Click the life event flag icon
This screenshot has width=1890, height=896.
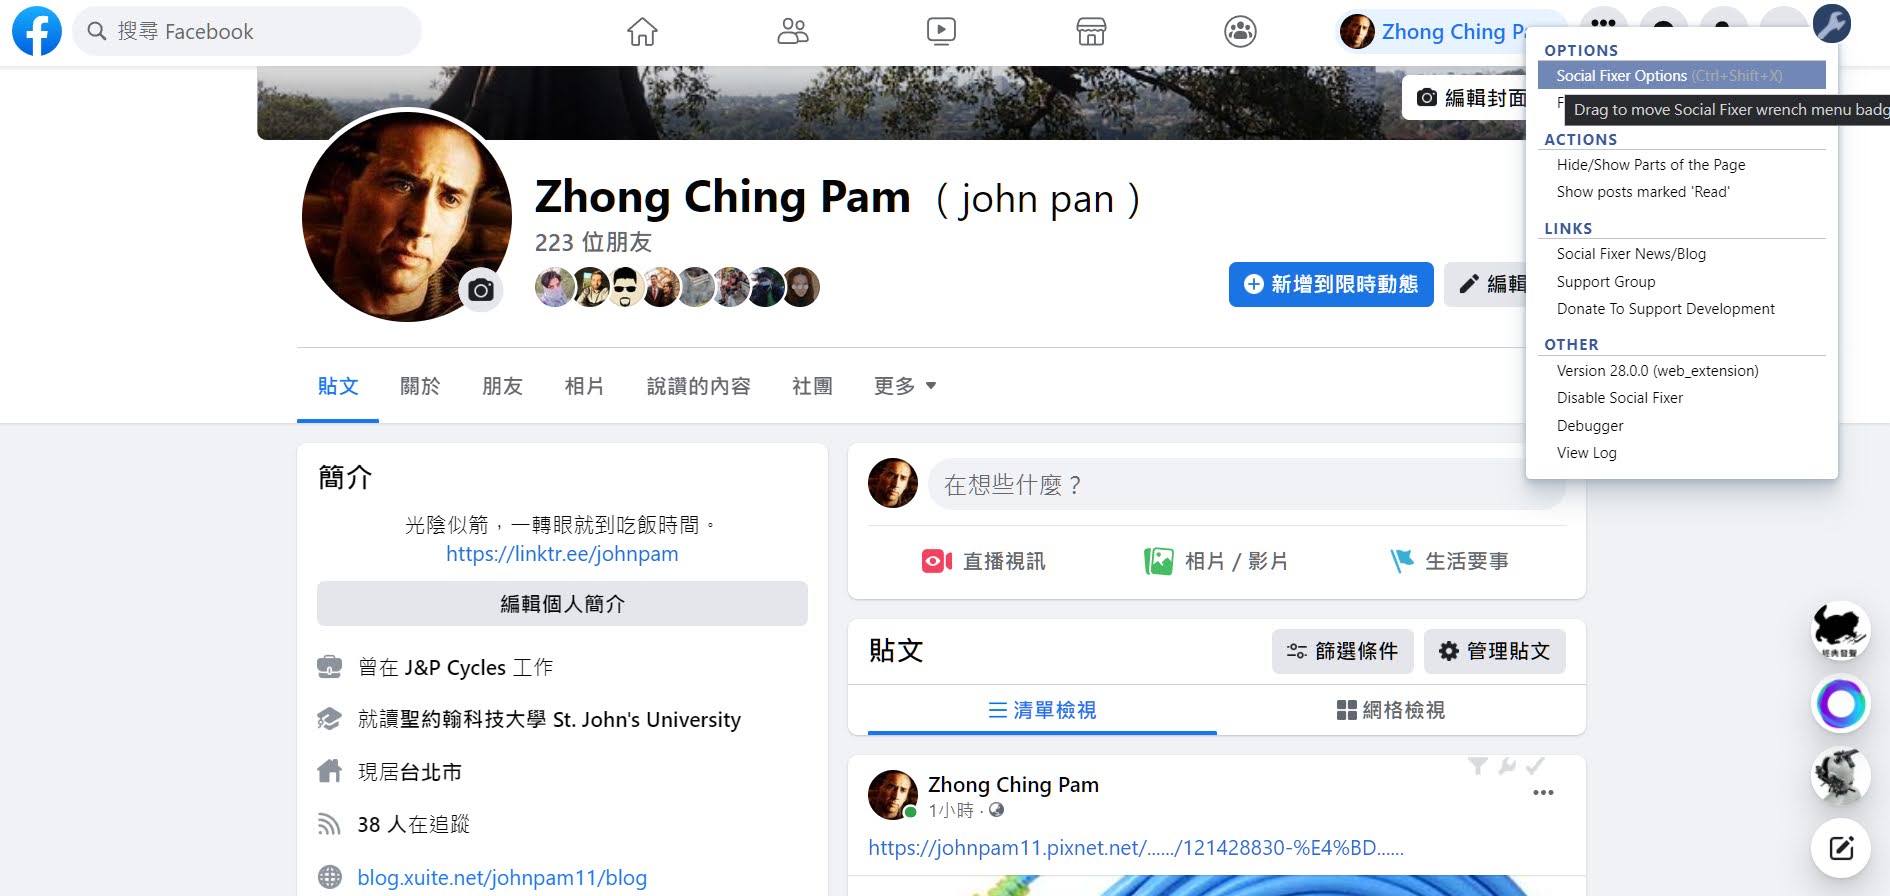(x=1401, y=561)
